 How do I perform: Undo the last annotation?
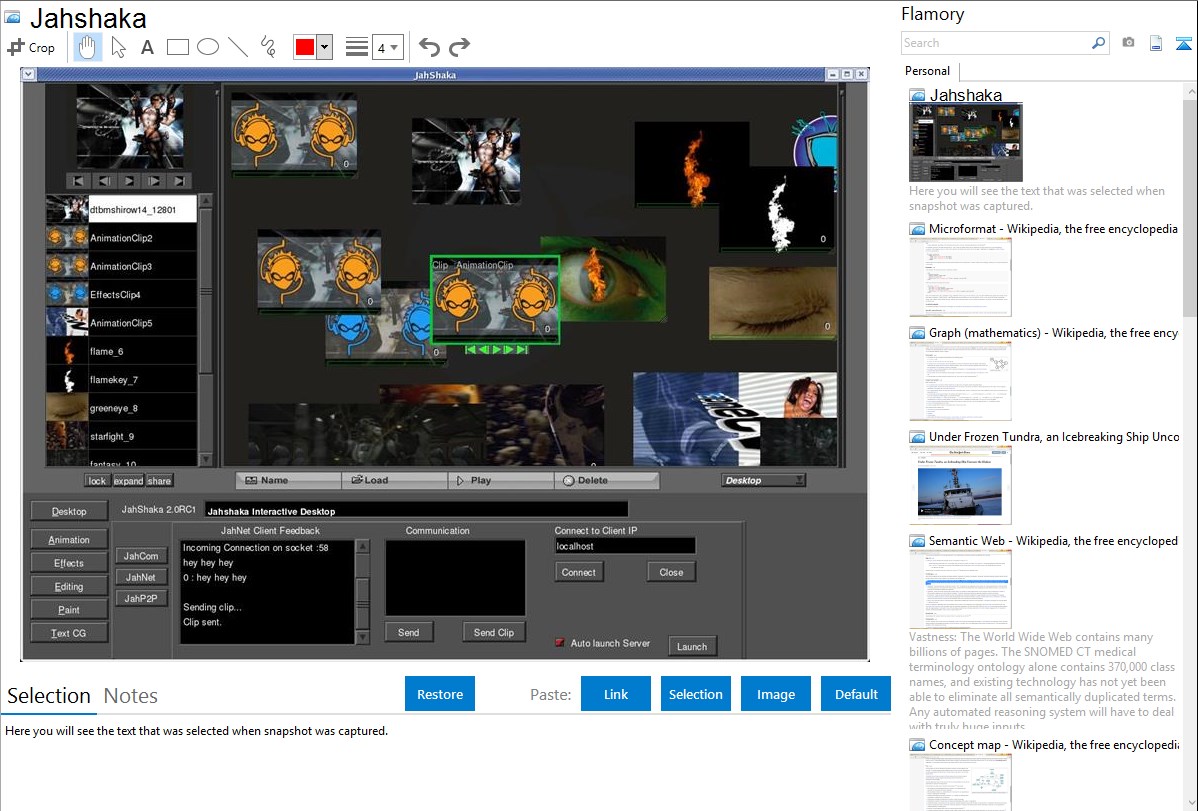(x=429, y=47)
